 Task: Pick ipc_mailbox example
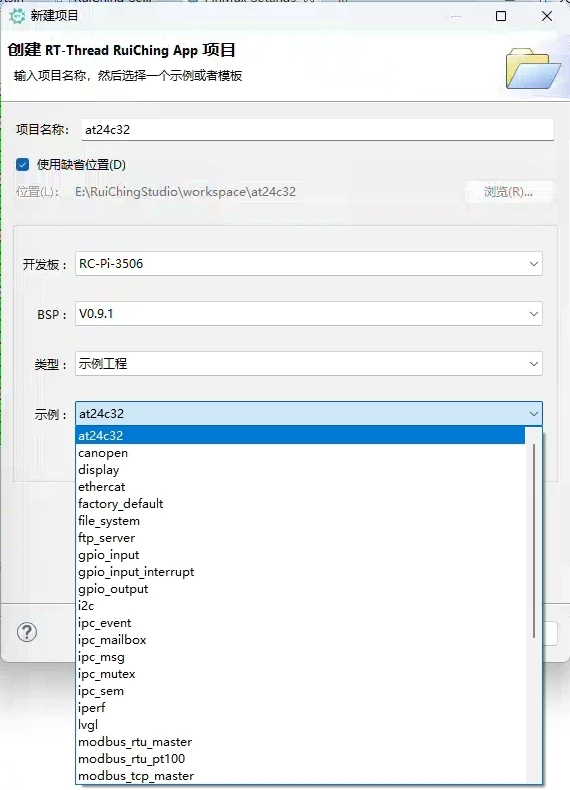[x=300, y=640]
